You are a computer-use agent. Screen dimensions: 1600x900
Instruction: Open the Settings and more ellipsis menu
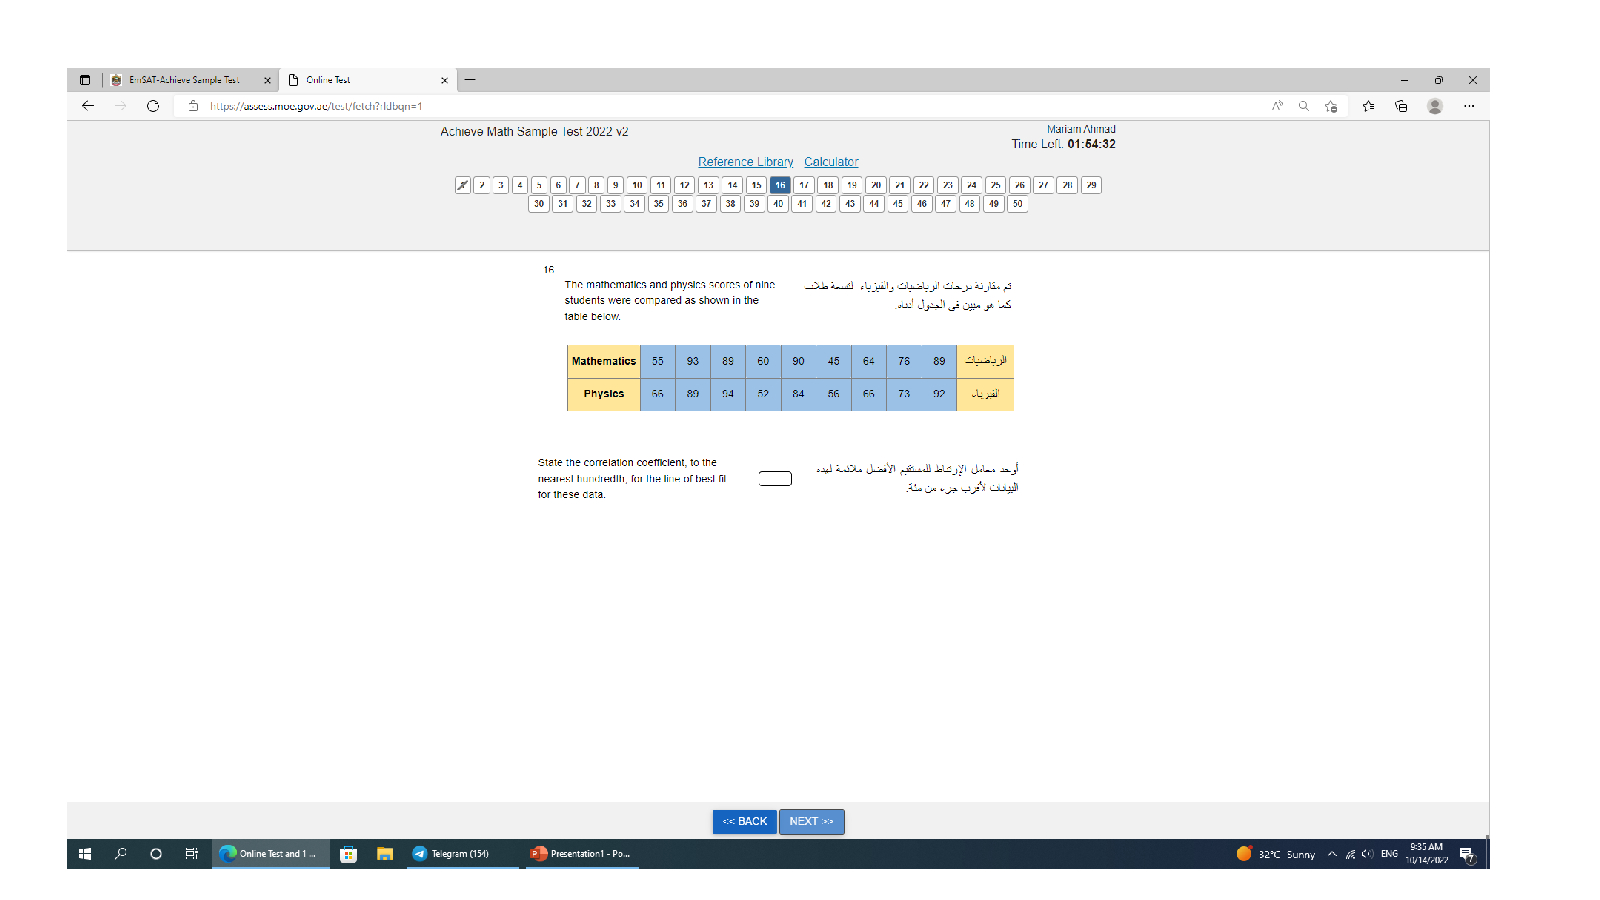(x=1469, y=106)
